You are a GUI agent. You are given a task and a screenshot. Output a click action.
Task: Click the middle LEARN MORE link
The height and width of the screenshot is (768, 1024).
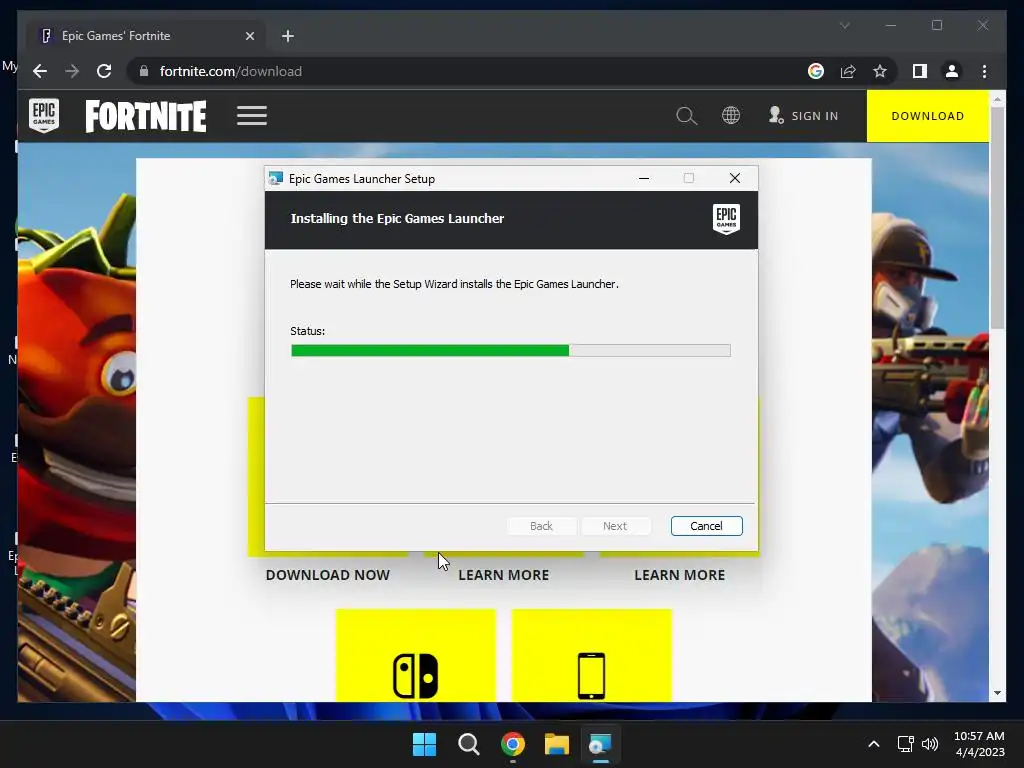pyautogui.click(x=504, y=575)
